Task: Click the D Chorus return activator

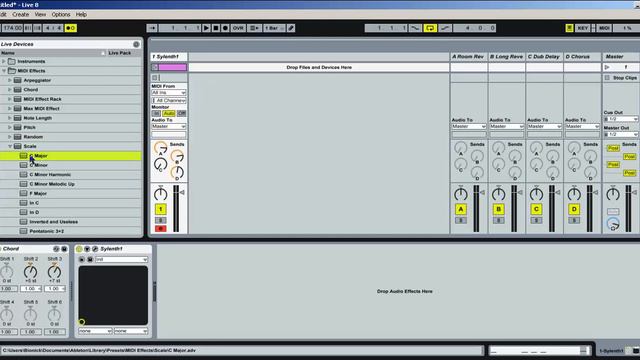Action: [x=574, y=209]
